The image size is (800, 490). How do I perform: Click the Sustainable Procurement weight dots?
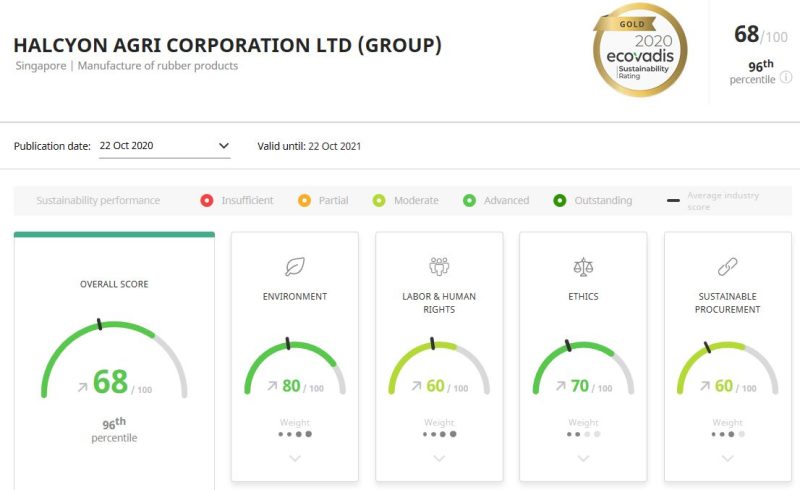pyautogui.click(x=727, y=434)
